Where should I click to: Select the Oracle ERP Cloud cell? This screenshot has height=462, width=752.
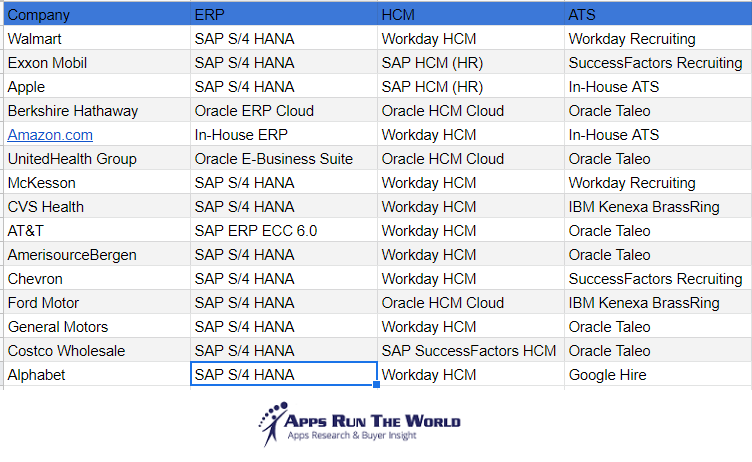[284, 110]
